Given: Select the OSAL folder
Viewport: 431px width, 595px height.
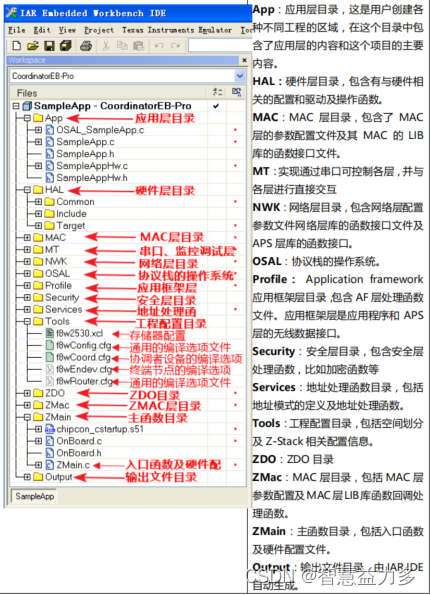Looking at the screenshot, I should [57, 274].
